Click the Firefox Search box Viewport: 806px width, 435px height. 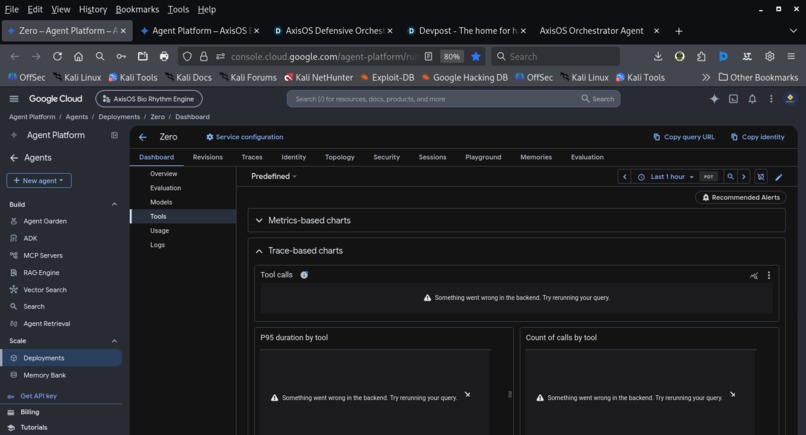tap(556, 57)
